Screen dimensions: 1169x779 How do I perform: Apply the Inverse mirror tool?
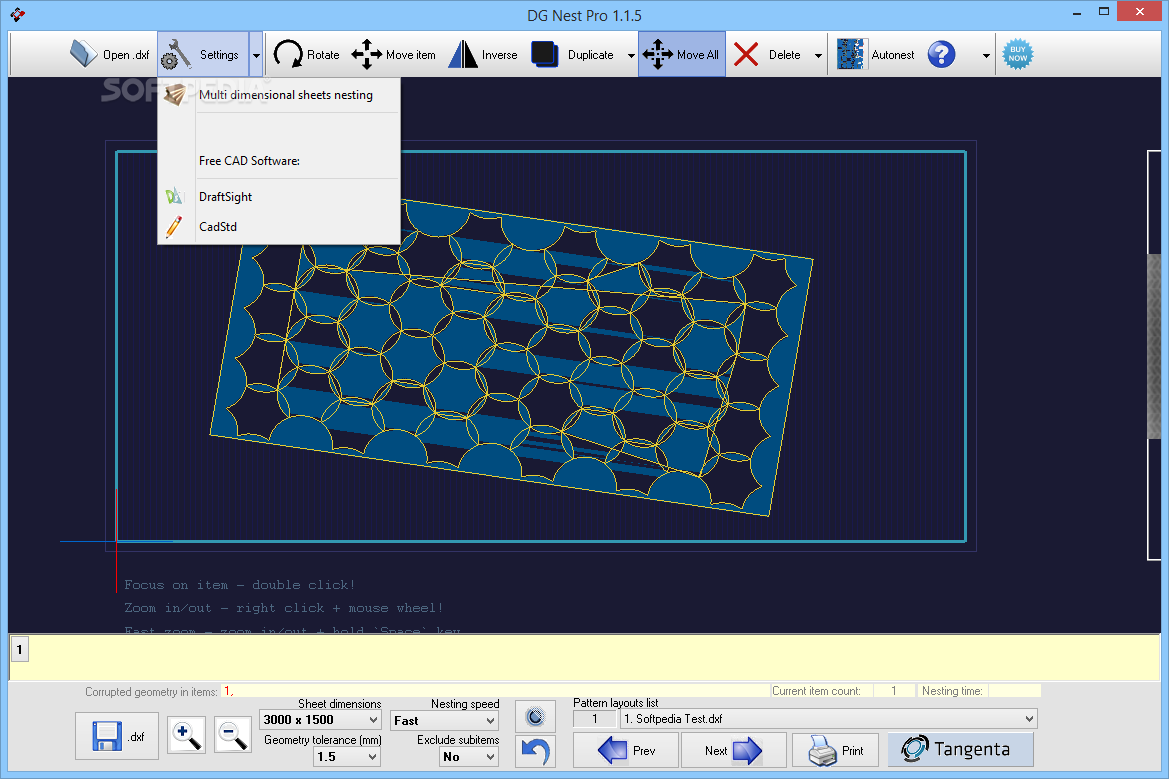[x=483, y=54]
